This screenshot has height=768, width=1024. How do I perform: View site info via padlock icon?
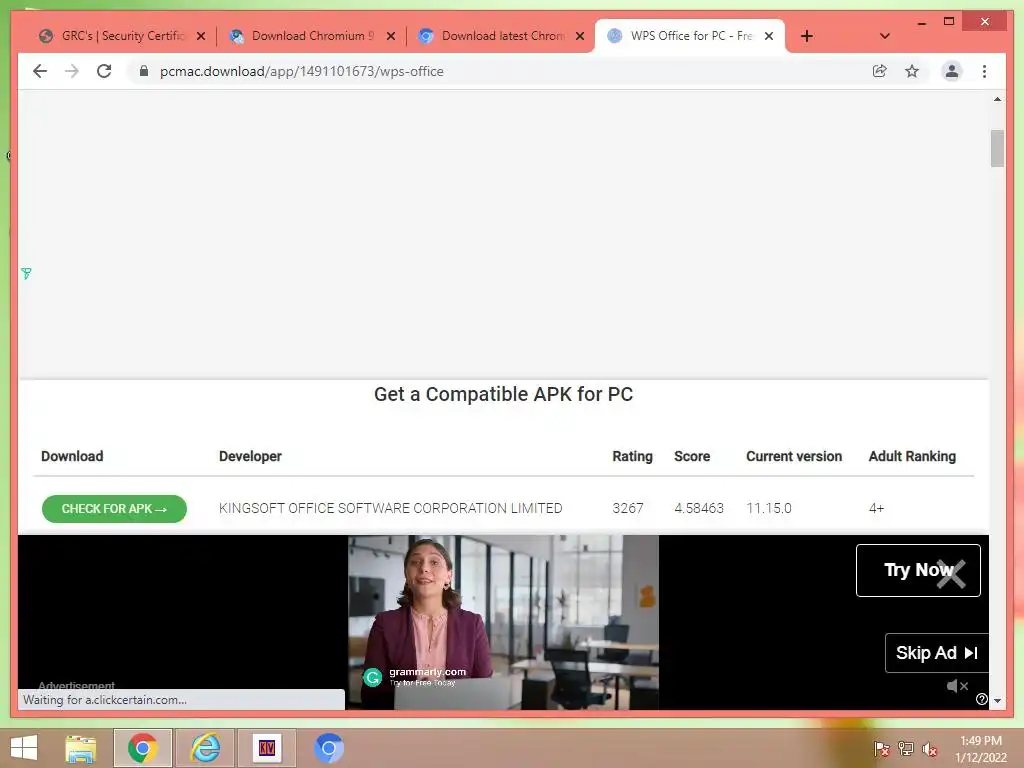pyautogui.click(x=144, y=71)
